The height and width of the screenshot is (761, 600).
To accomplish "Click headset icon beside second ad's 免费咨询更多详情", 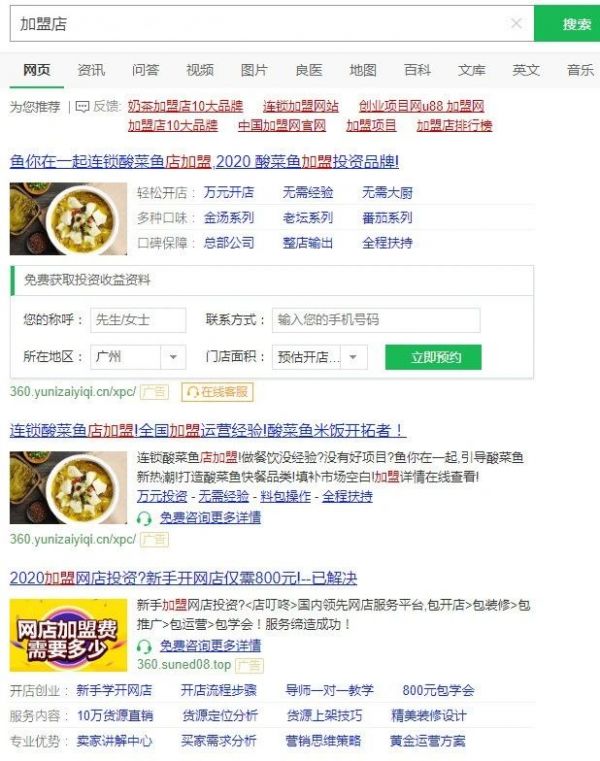I will pyautogui.click(x=144, y=518).
